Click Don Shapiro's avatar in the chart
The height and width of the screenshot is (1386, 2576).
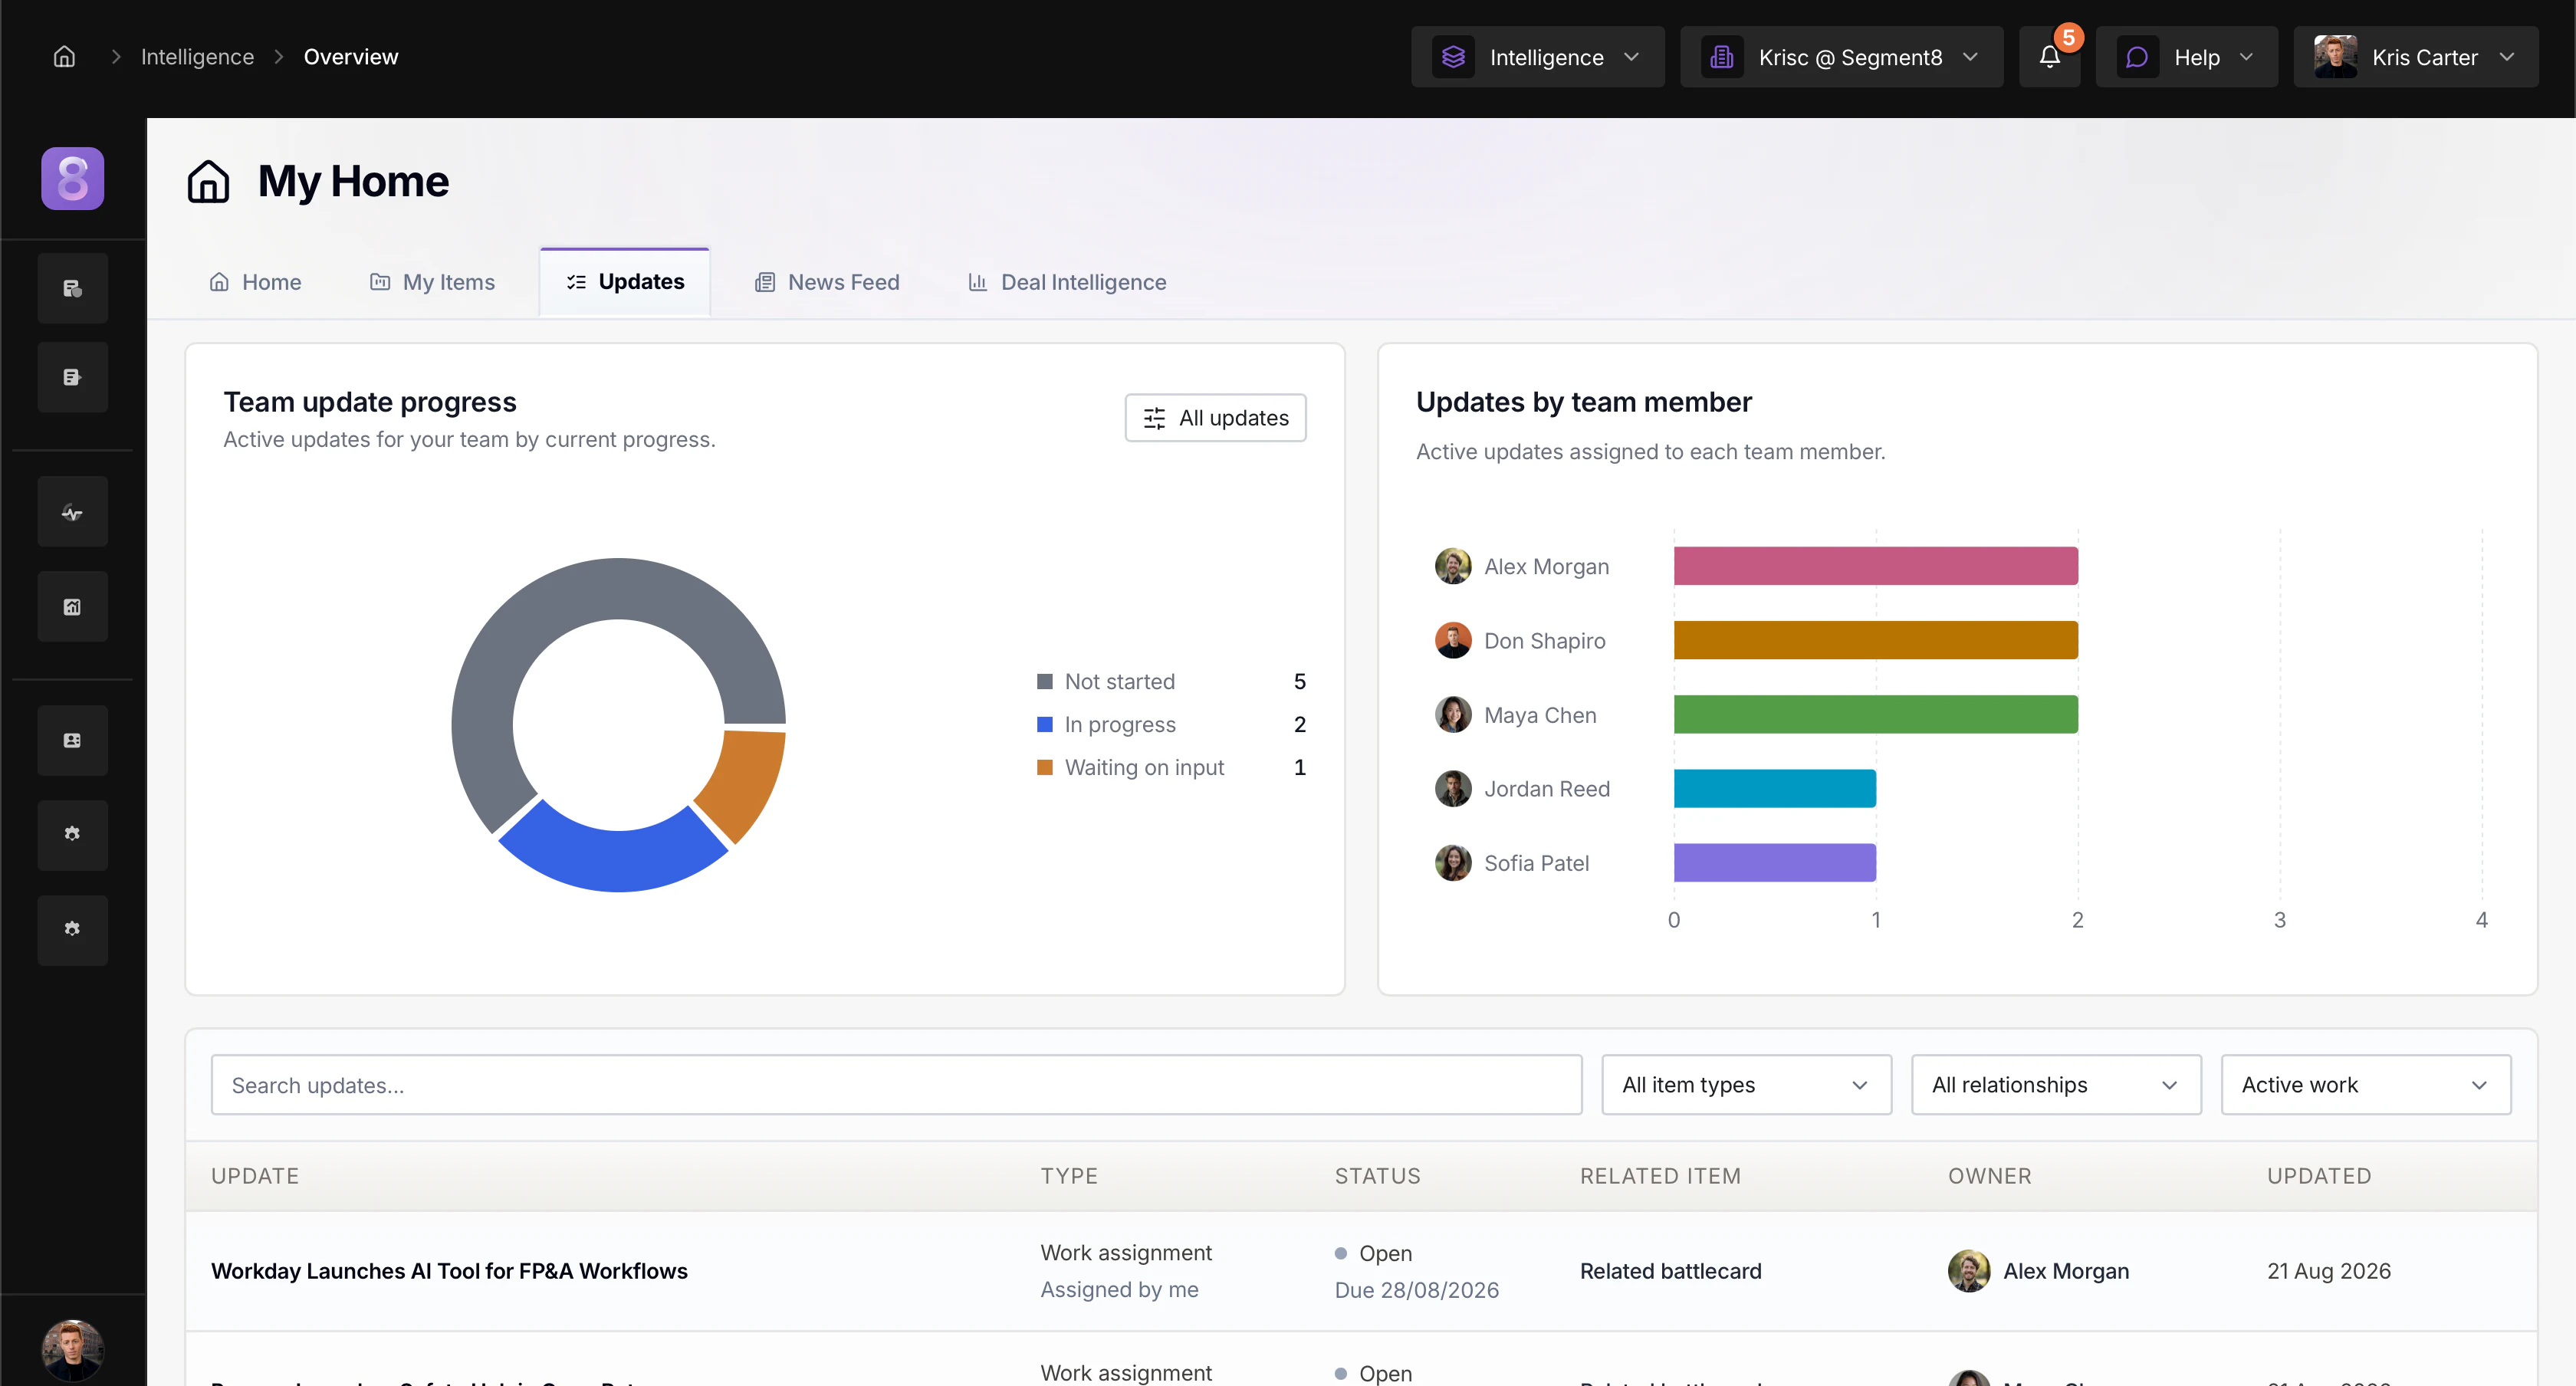[1453, 640]
